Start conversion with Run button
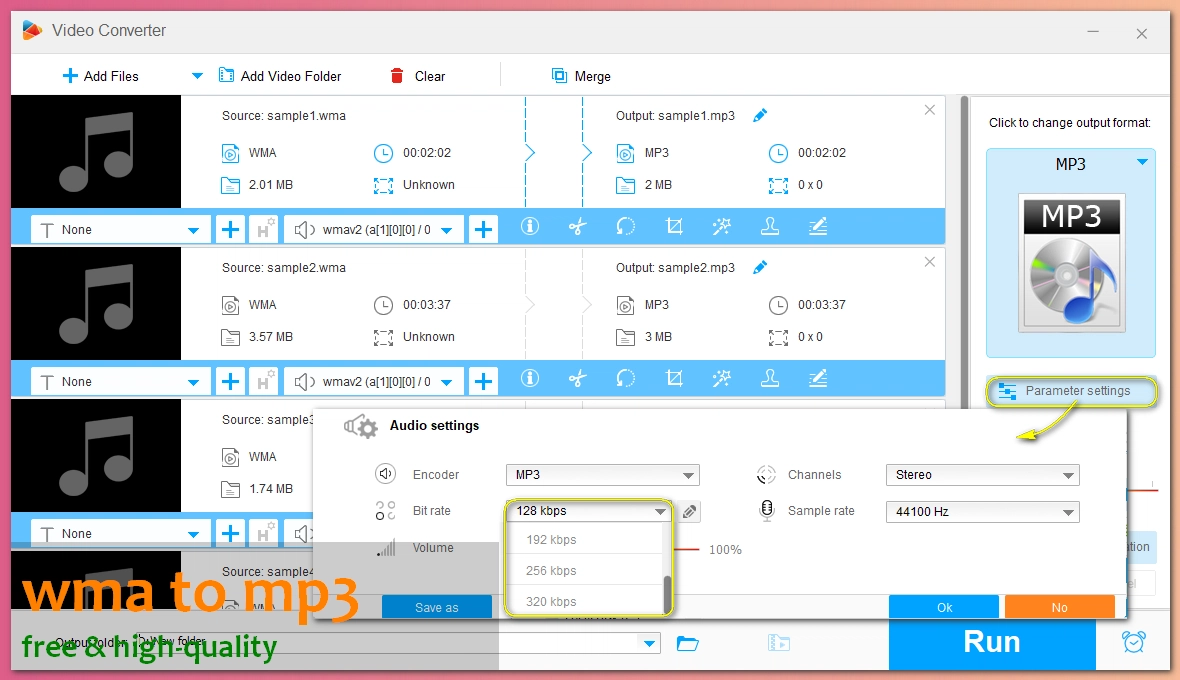The height and width of the screenshot is (680, 1180). coord(992,644)
